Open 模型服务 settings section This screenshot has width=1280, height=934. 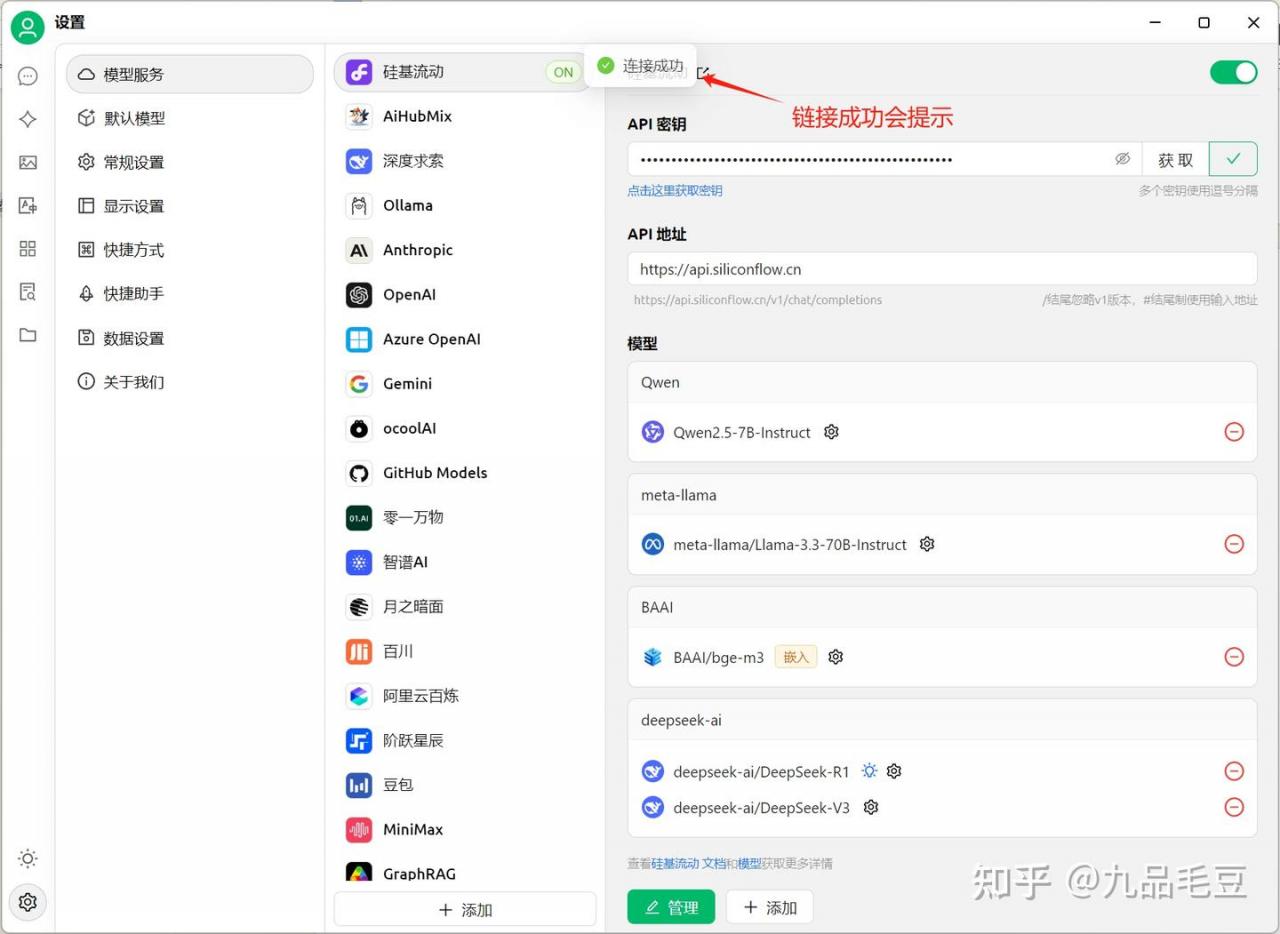tap(190, 74)
